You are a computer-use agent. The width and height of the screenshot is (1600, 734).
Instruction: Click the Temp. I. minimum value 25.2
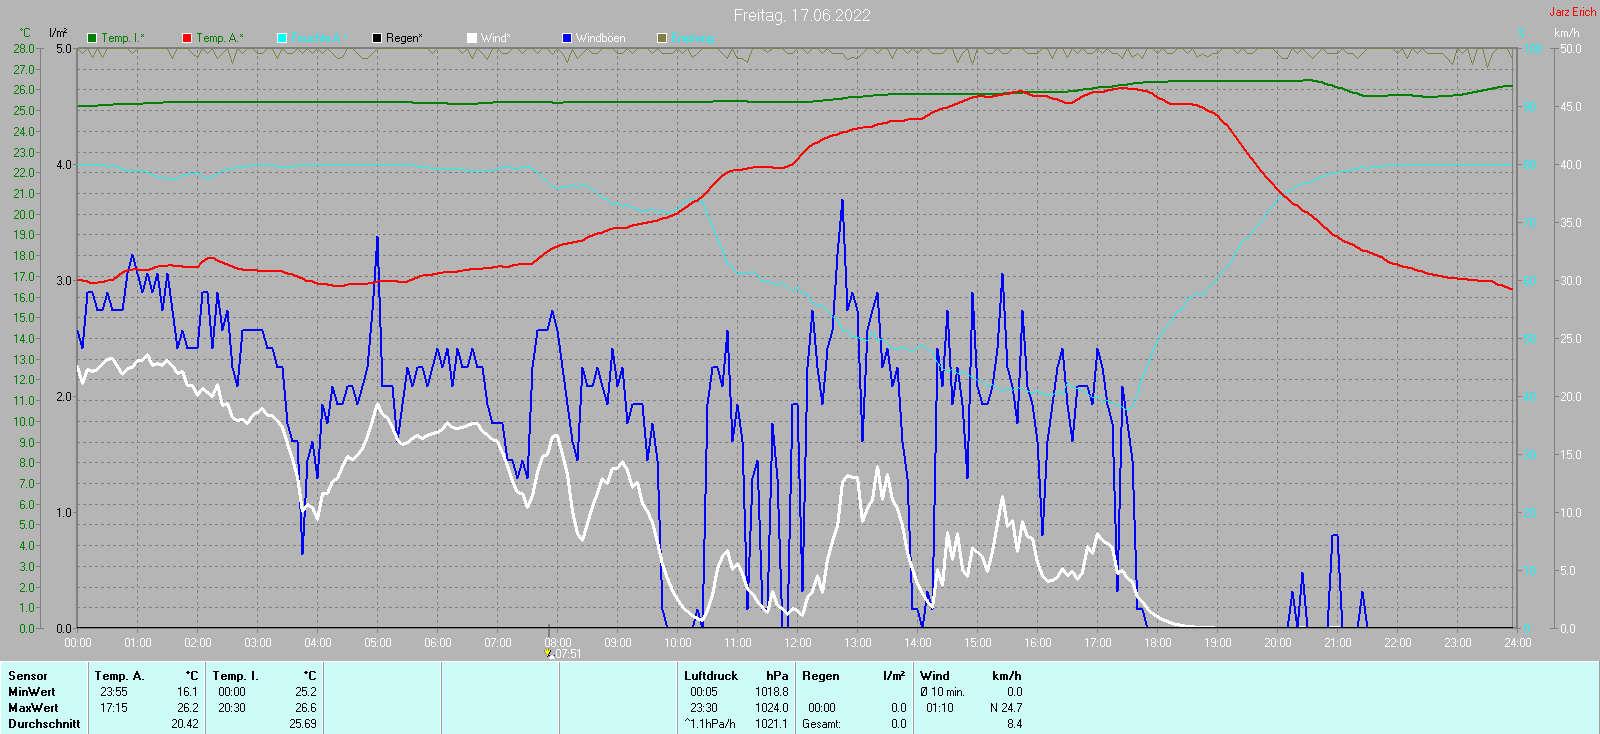[x=306, y=692]
